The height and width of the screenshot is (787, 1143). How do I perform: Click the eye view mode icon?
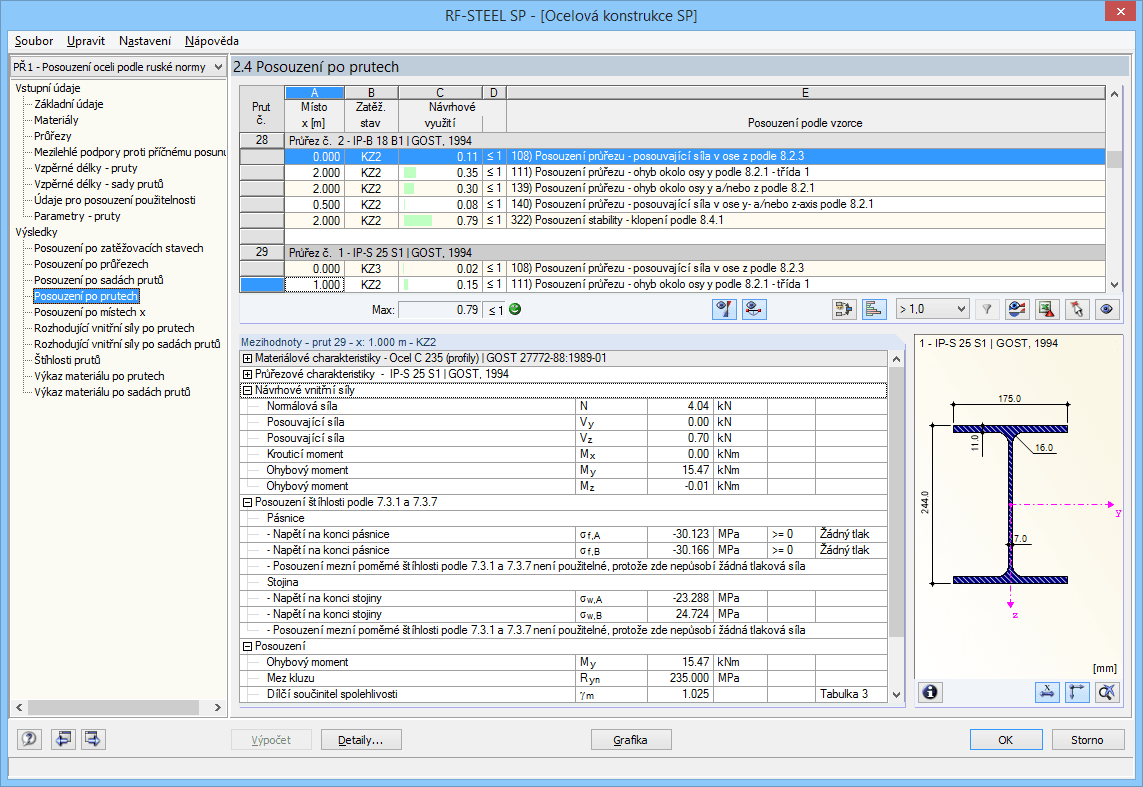click(1106, 309)
